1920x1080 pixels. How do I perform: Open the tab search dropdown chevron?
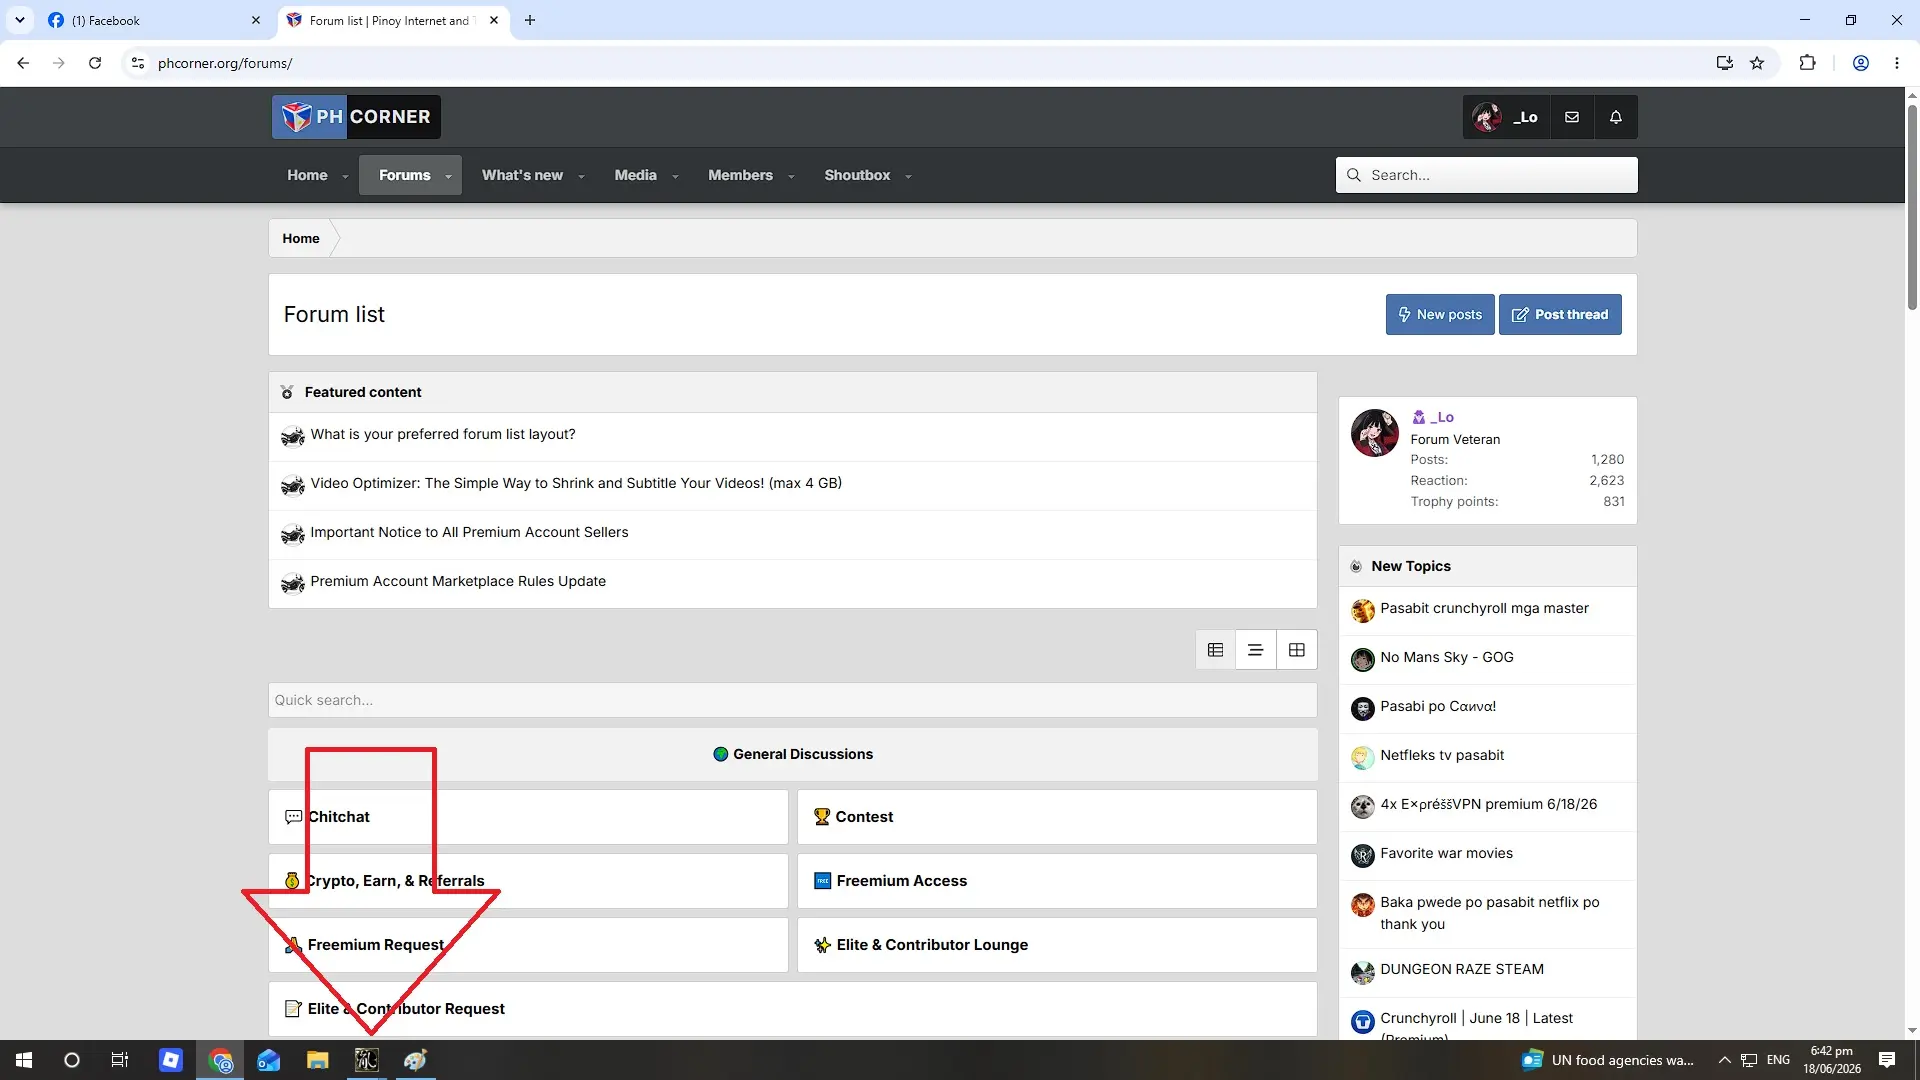tap(20, 20)
